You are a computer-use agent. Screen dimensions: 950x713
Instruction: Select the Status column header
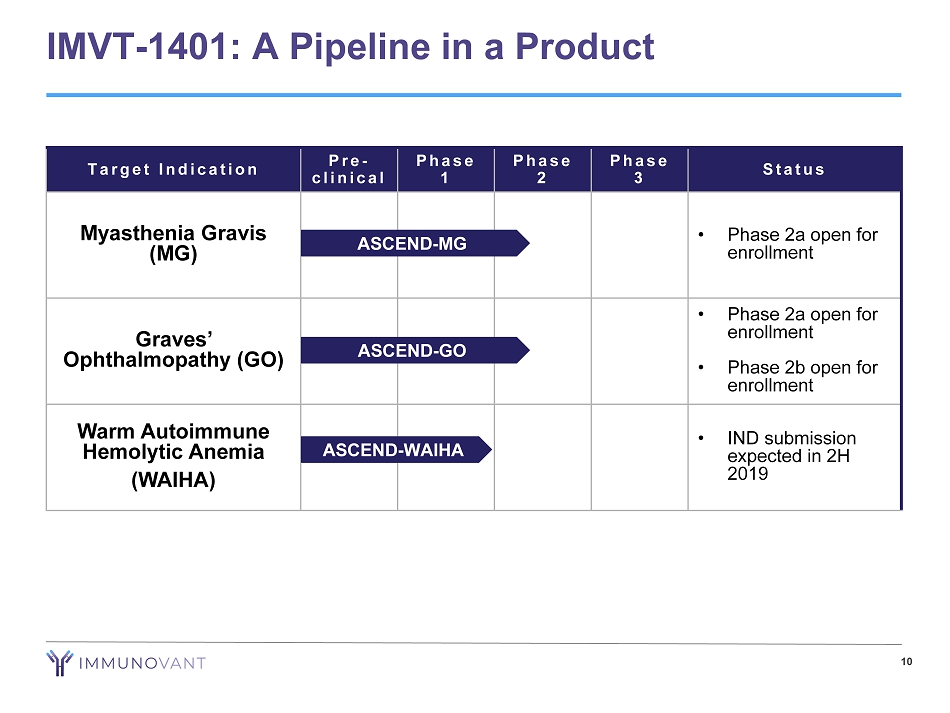tap(794, 169)
